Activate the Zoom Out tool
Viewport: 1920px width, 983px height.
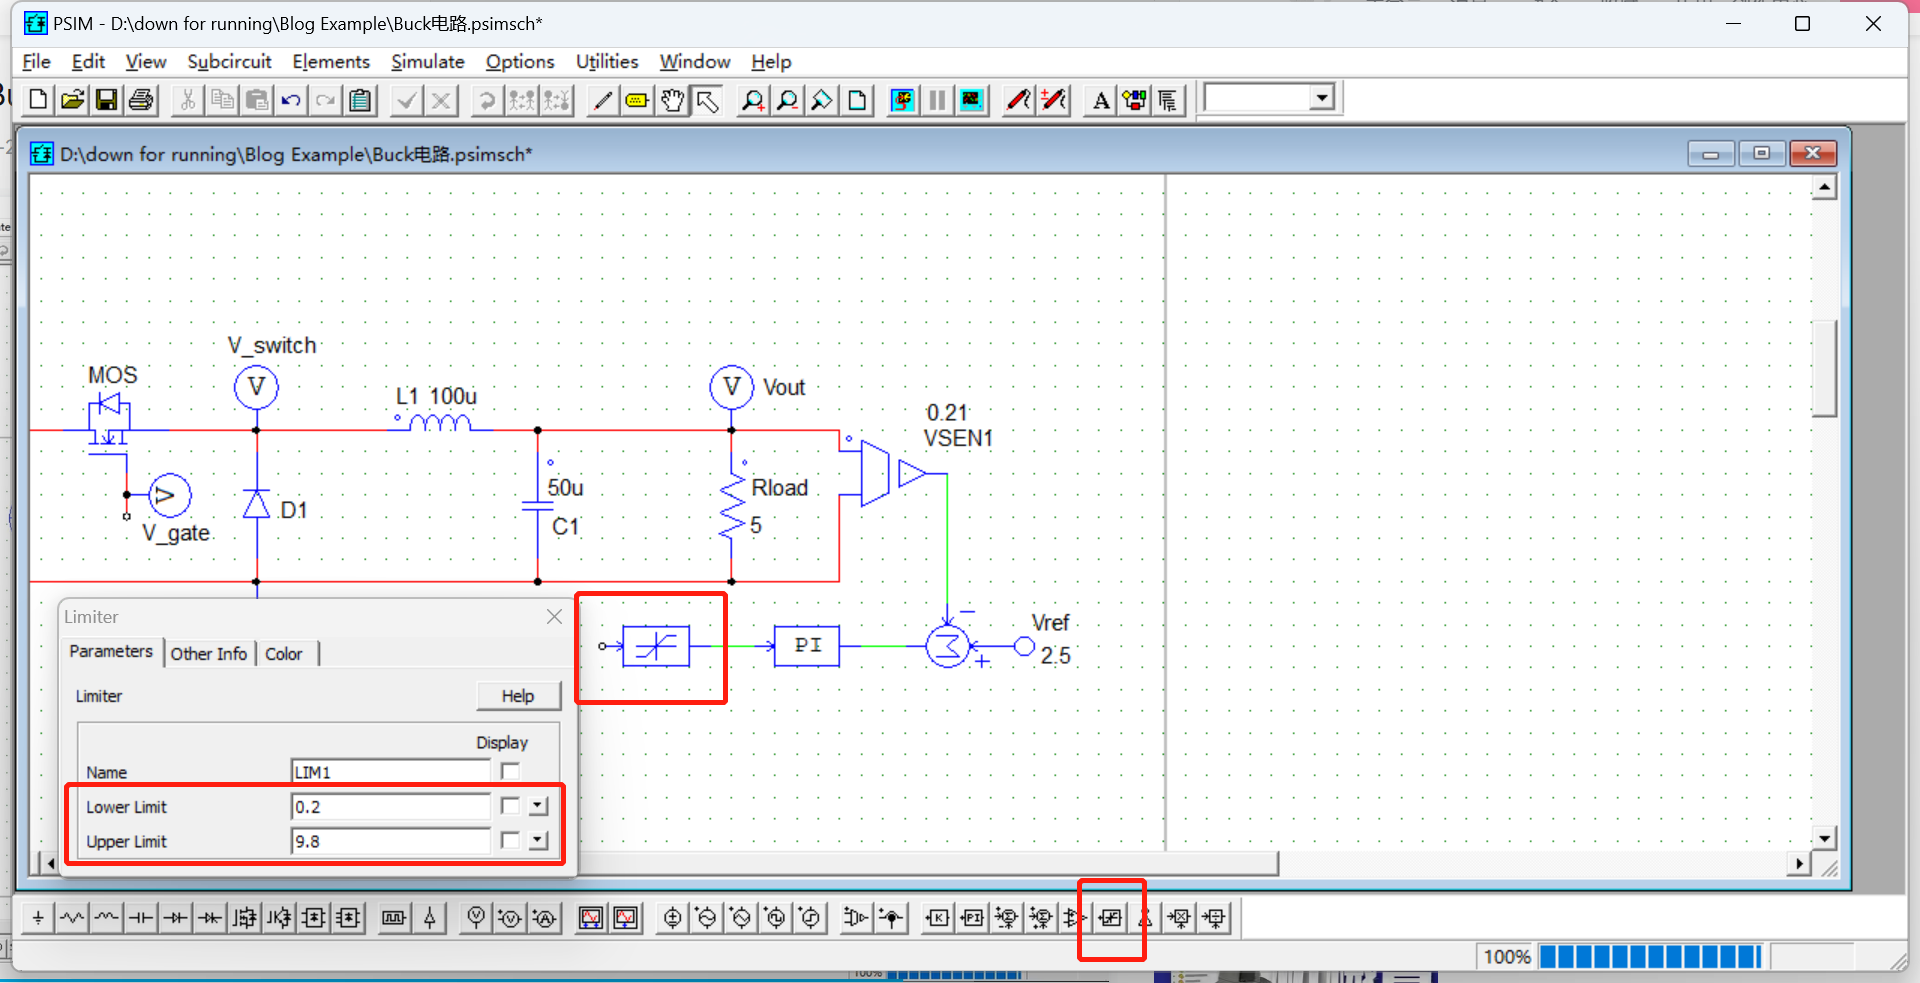tap(787, 100)
